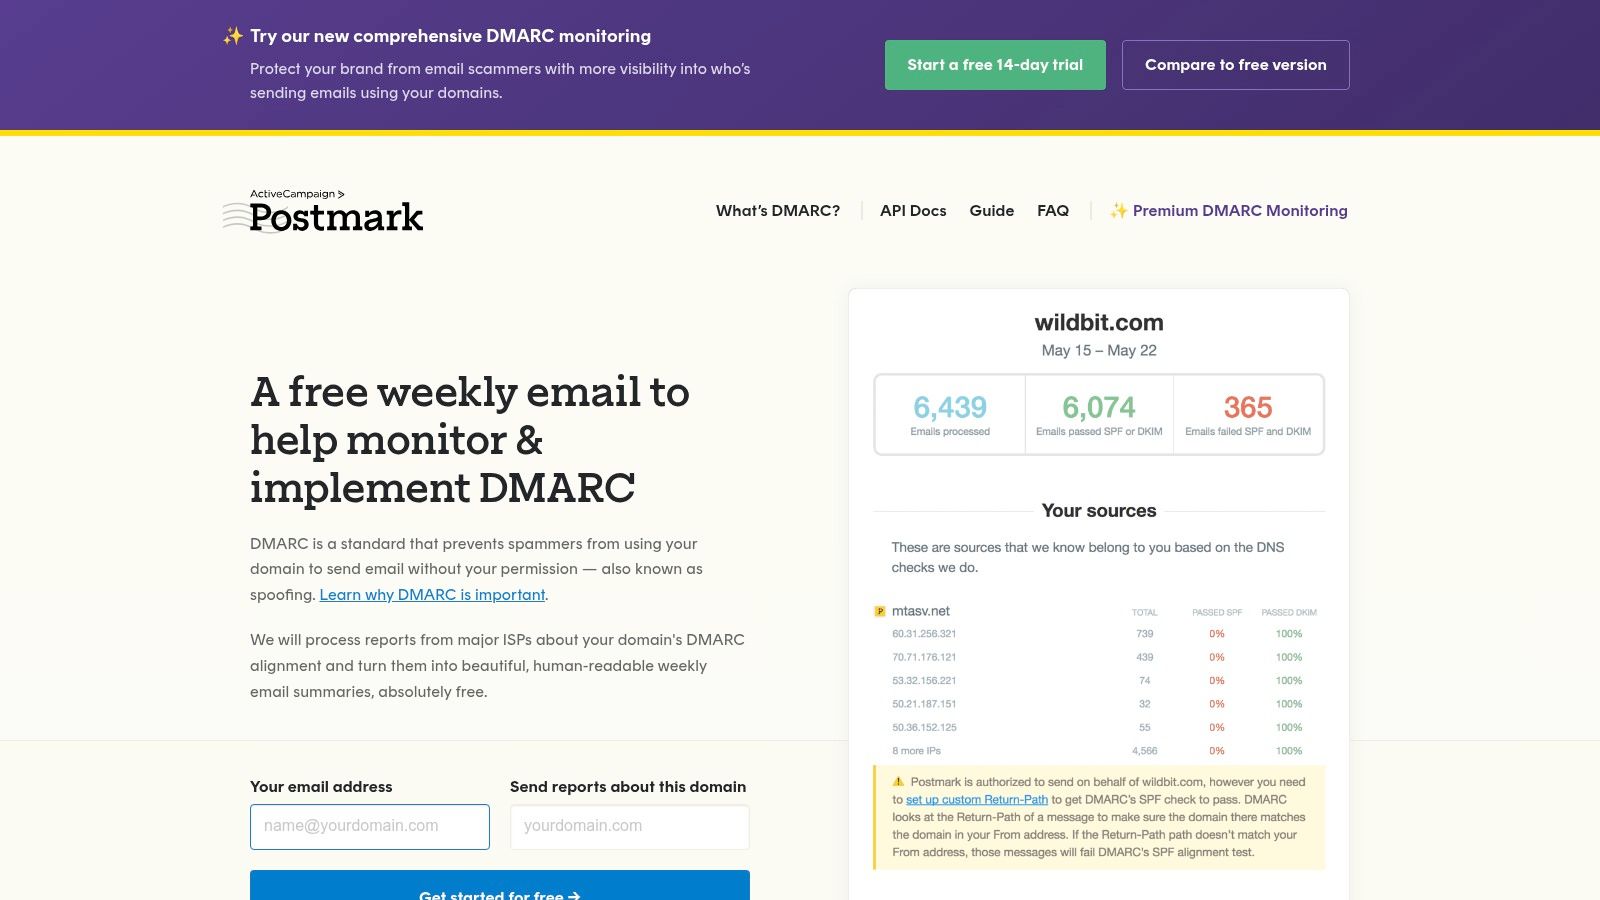Click the 8 more IPs row
1600x900 pixels.
tap(916, 751)
